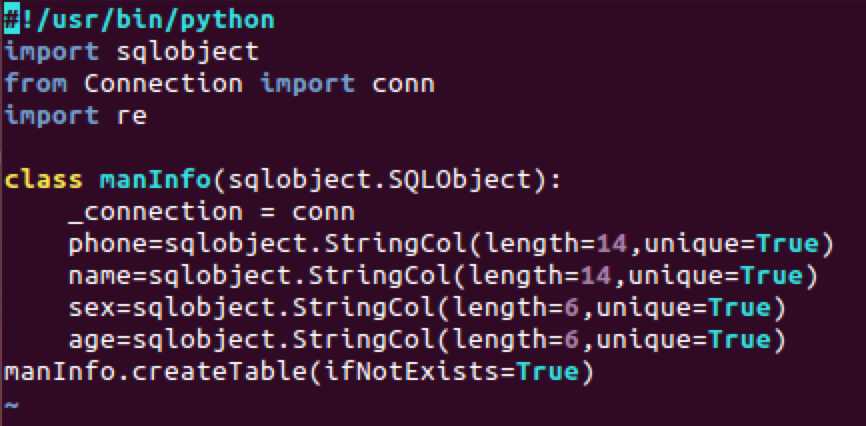Click the highlighted # cursor on the shebang line
866x426 pixels.
click(x=12, y=20)
